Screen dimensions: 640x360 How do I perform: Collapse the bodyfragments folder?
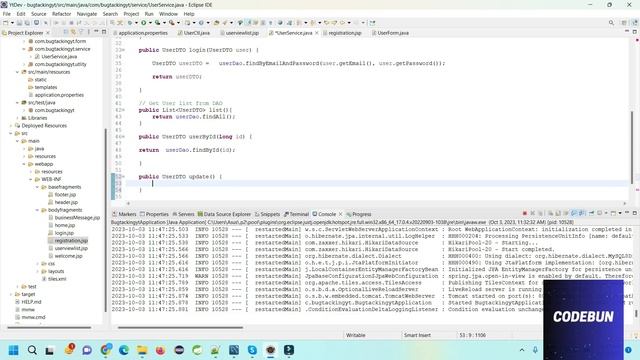(37, 210)
